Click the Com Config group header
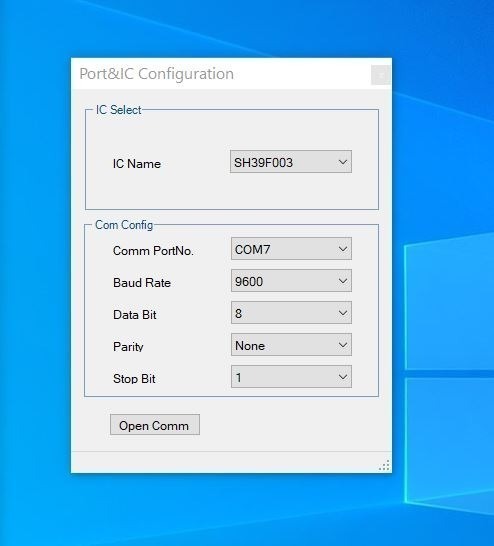Image resolution: width=494 pixels, height=546 pixels. pos(124,225)
